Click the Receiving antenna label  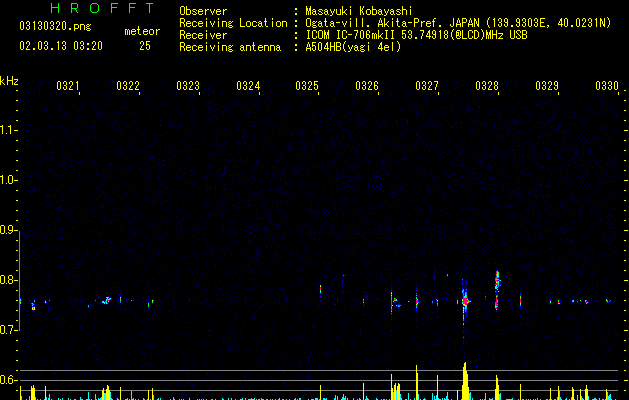point(230,47)
